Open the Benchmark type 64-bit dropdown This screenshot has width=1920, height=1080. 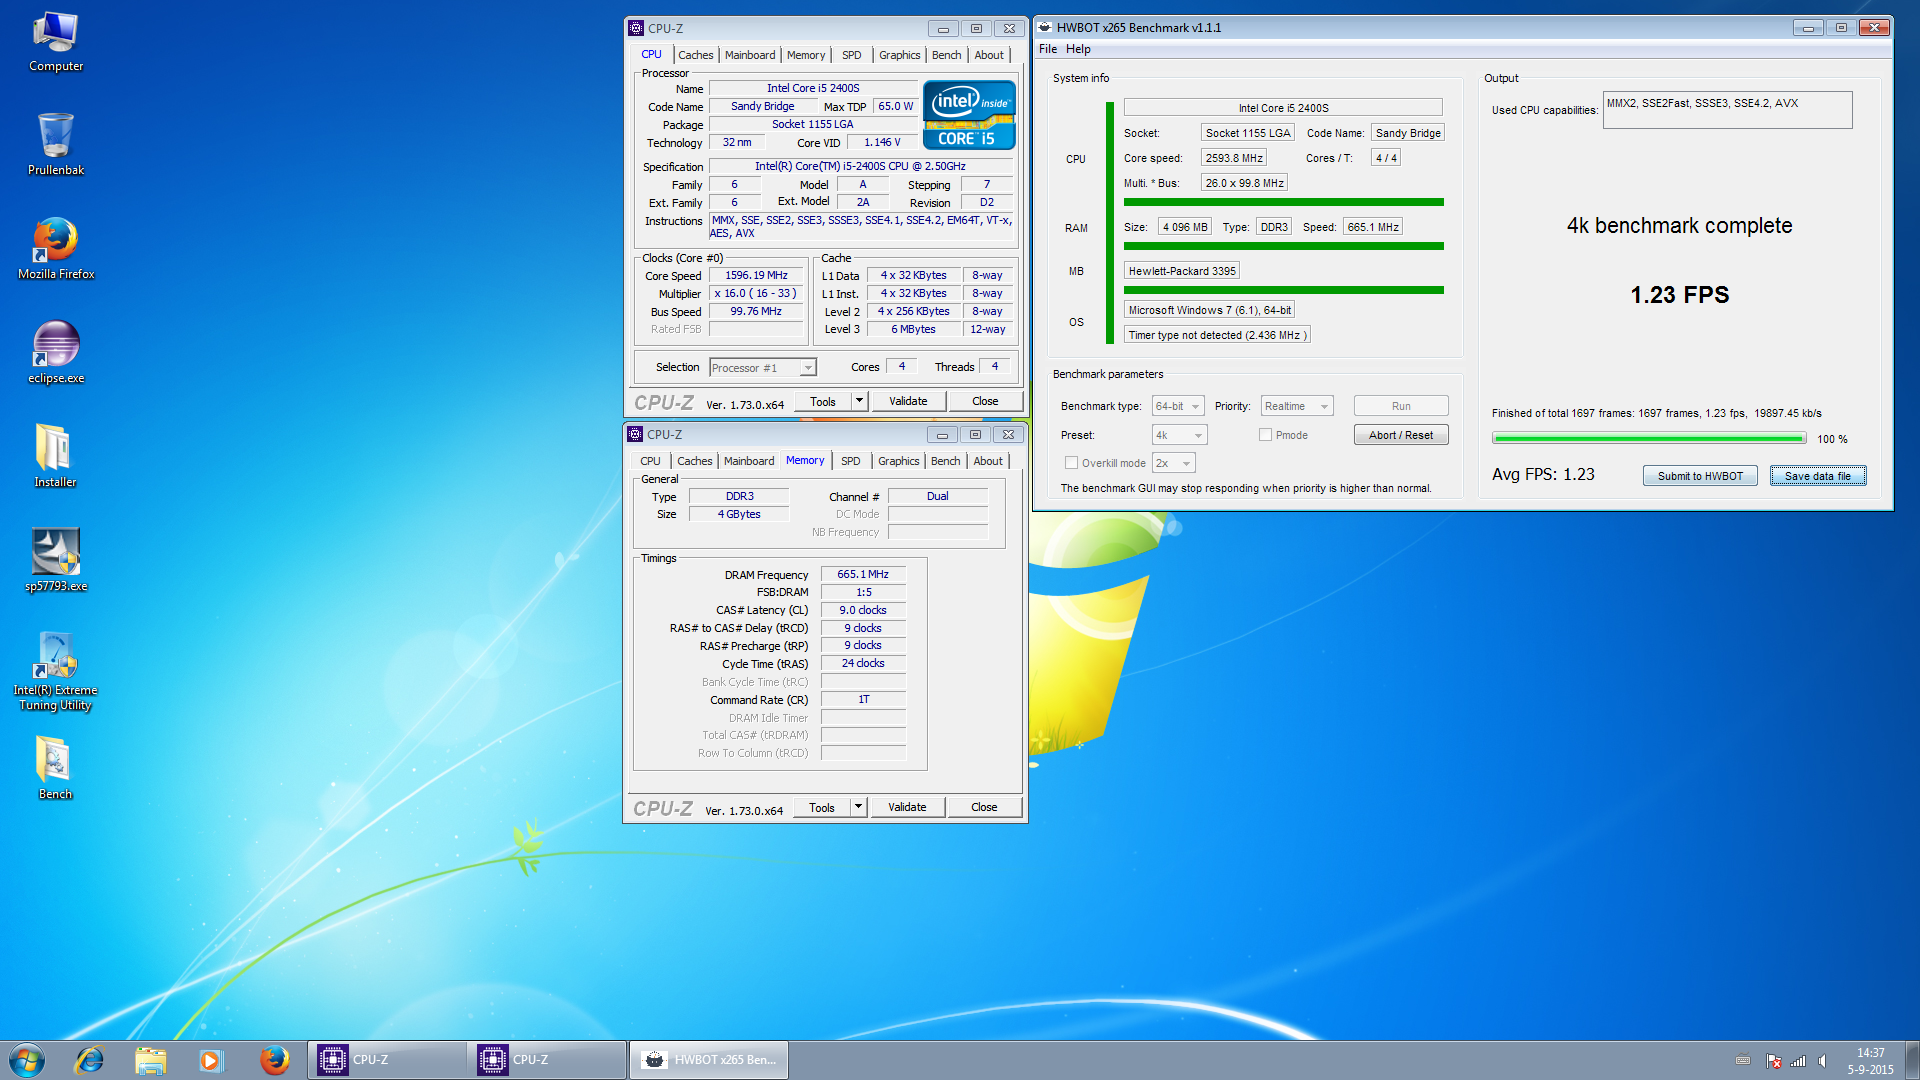coord(1178,406)
